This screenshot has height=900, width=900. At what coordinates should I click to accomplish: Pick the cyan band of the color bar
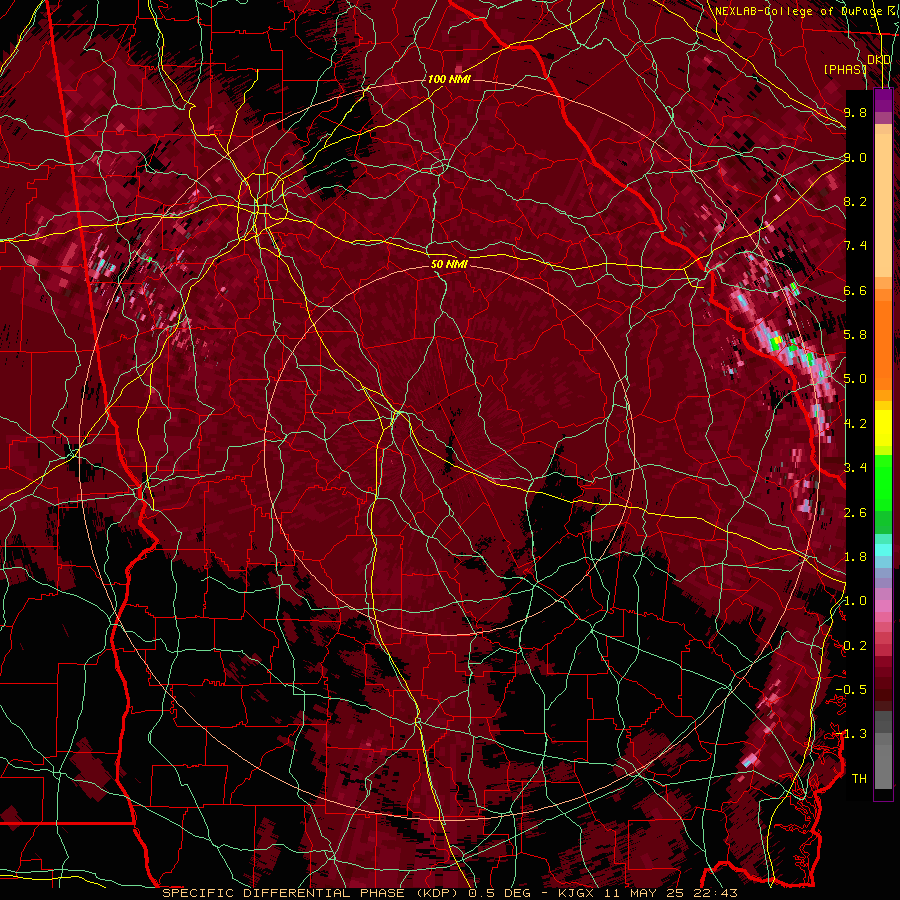[x=883, y=549]
